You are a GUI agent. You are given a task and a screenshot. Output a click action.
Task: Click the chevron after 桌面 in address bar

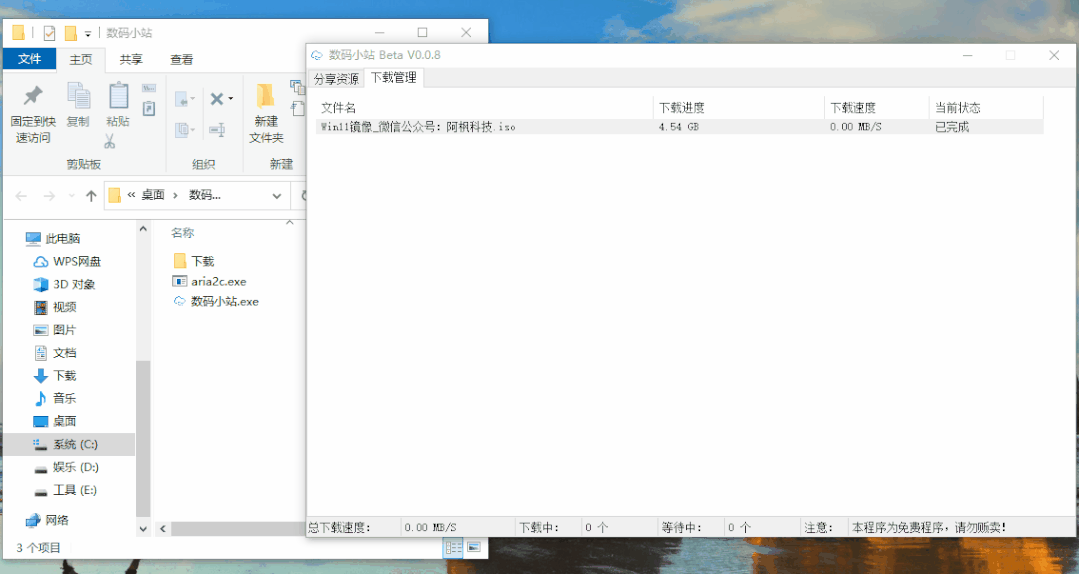pyautogui.click(x=175, y=195)
